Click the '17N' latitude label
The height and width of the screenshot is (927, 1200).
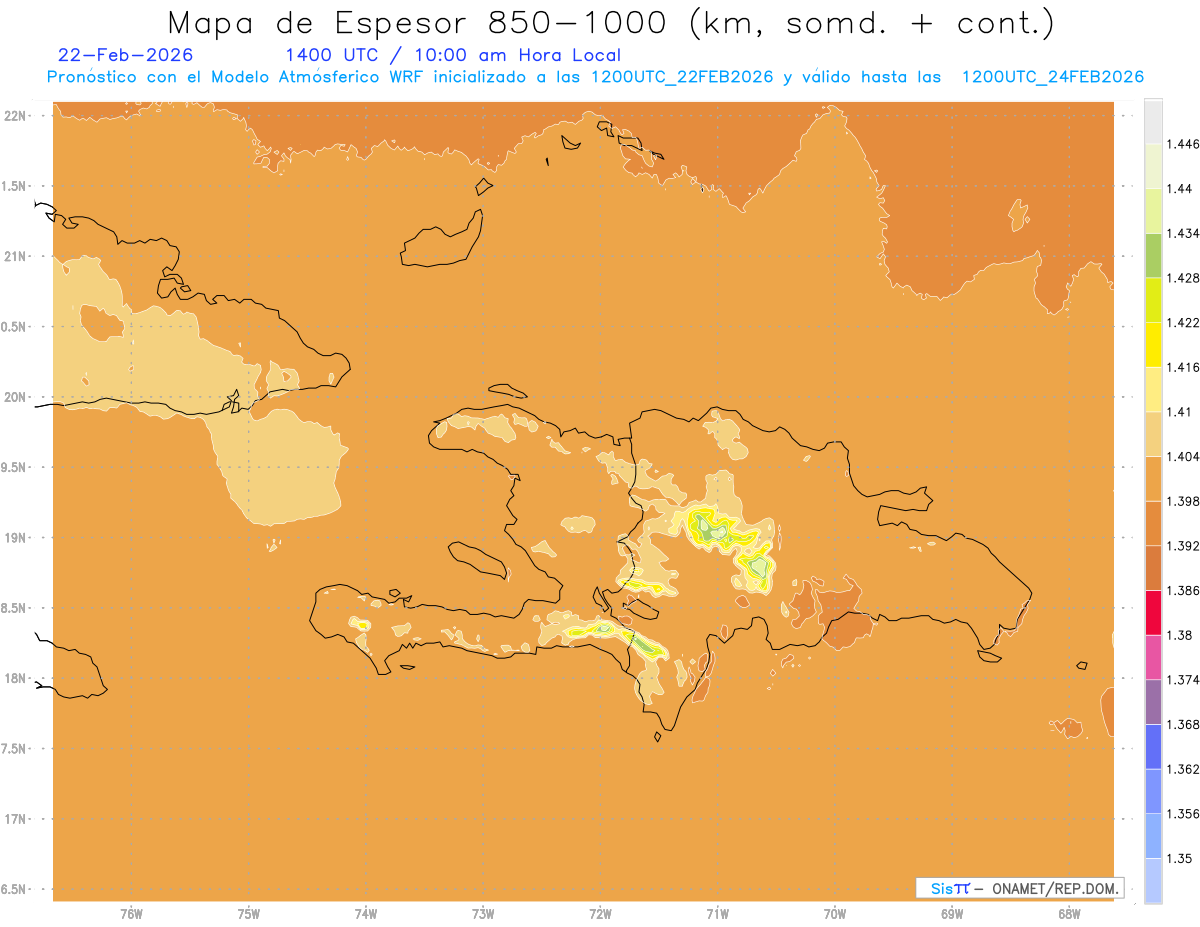(x=17, y=819)
